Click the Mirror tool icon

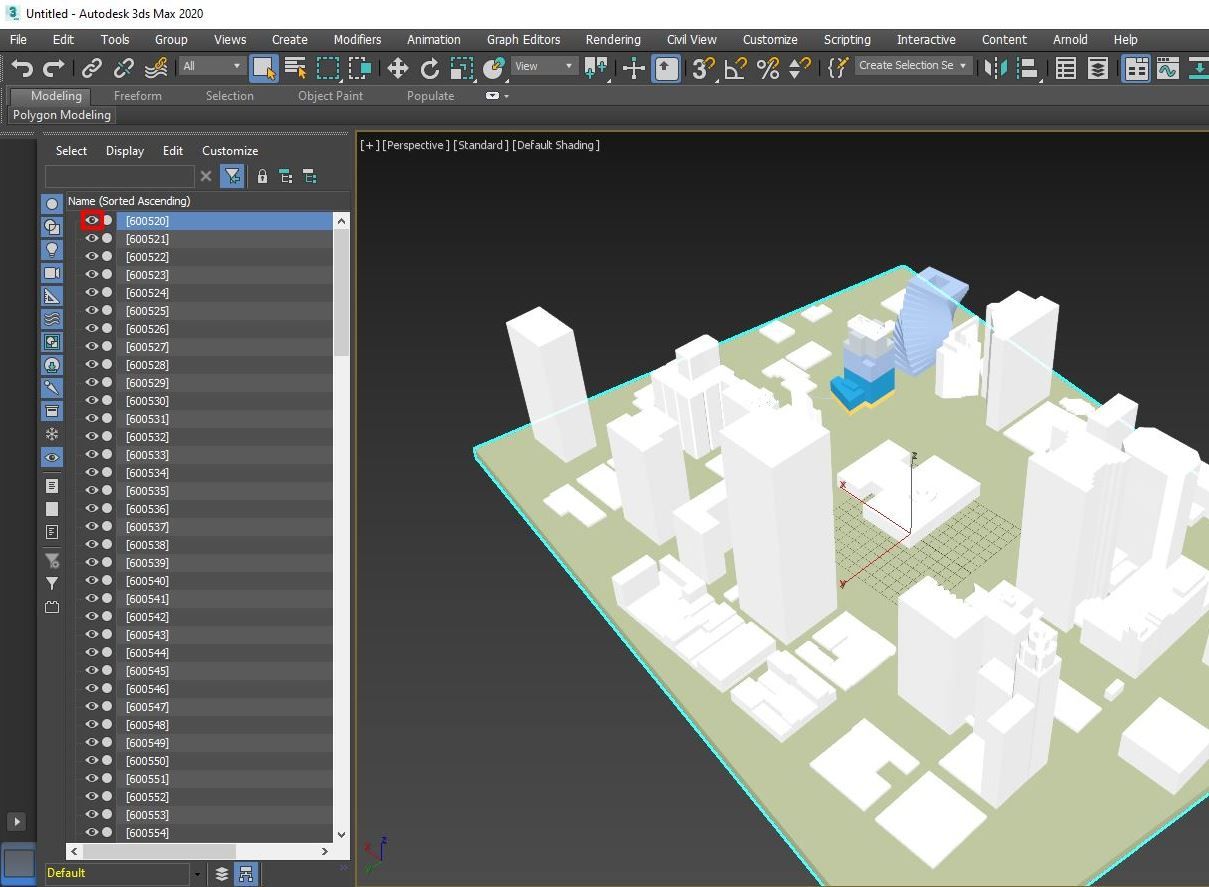tap(995, 67)
